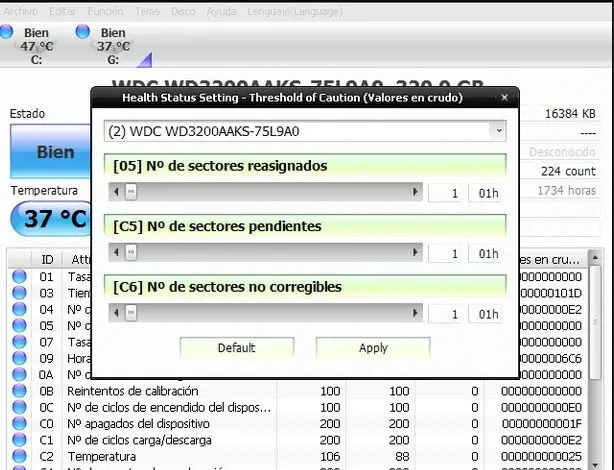The image size is (614, 470).
Task: Expand the WDC WD3200AAKS-75L9A0 disk dropdown
Action: coord(498,131)
